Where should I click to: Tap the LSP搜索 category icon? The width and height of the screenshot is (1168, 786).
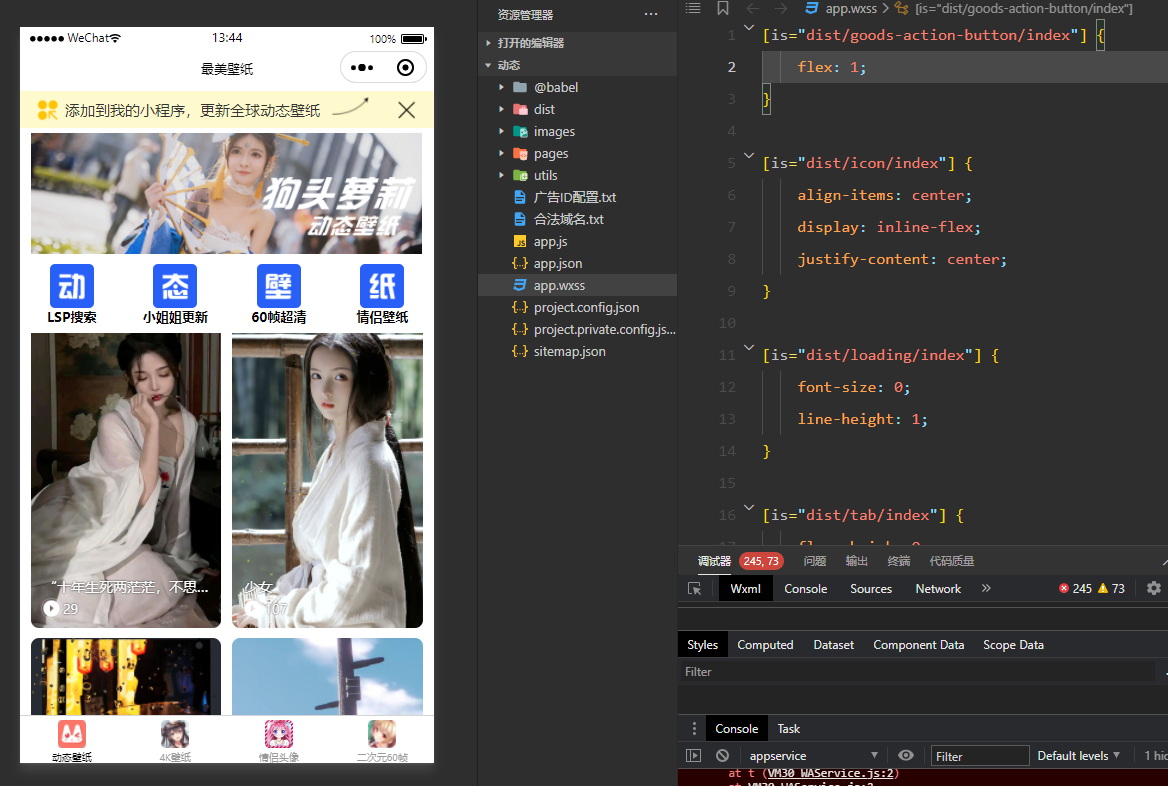click(72, 287)
